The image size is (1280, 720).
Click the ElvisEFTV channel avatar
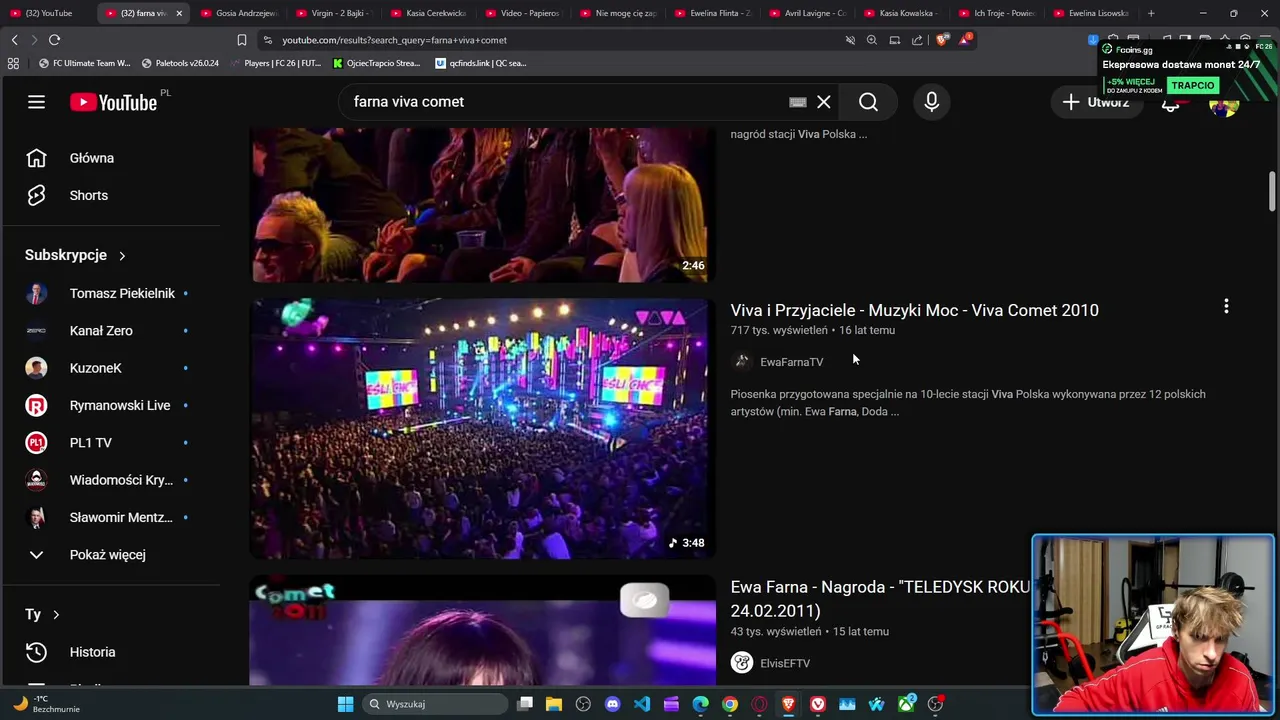(742, 663)
